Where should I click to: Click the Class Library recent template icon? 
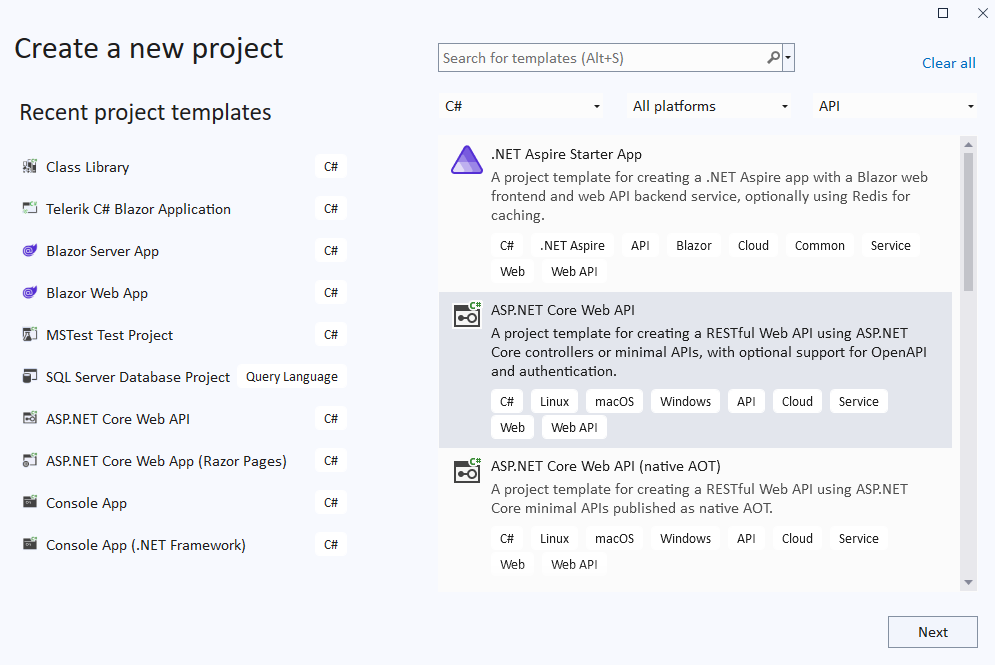[29, 167]
